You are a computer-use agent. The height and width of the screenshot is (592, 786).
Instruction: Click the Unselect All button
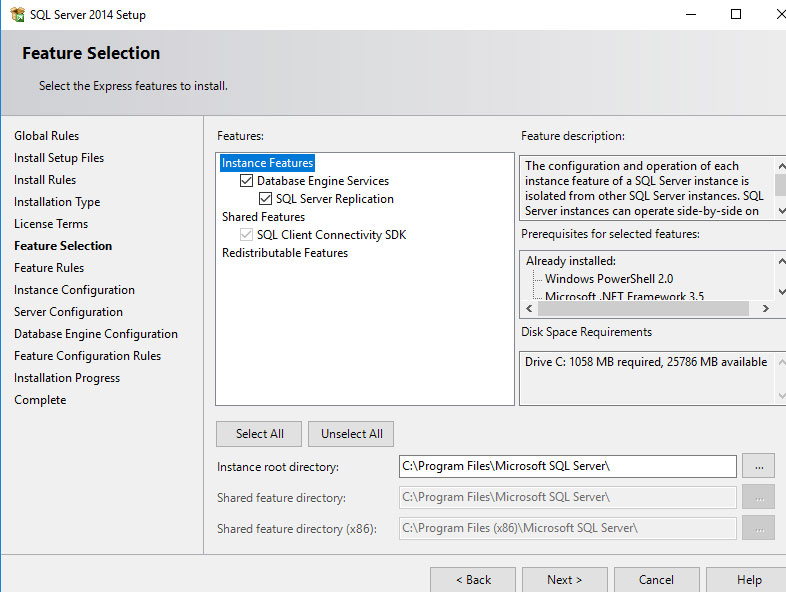[x=351, y=434]
